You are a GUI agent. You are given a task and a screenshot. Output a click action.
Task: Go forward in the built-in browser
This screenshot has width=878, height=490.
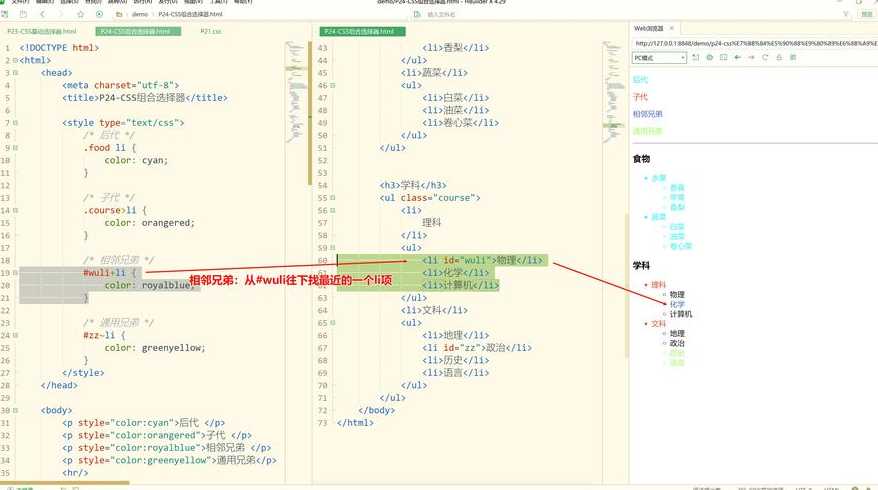(x=751, y=58)
